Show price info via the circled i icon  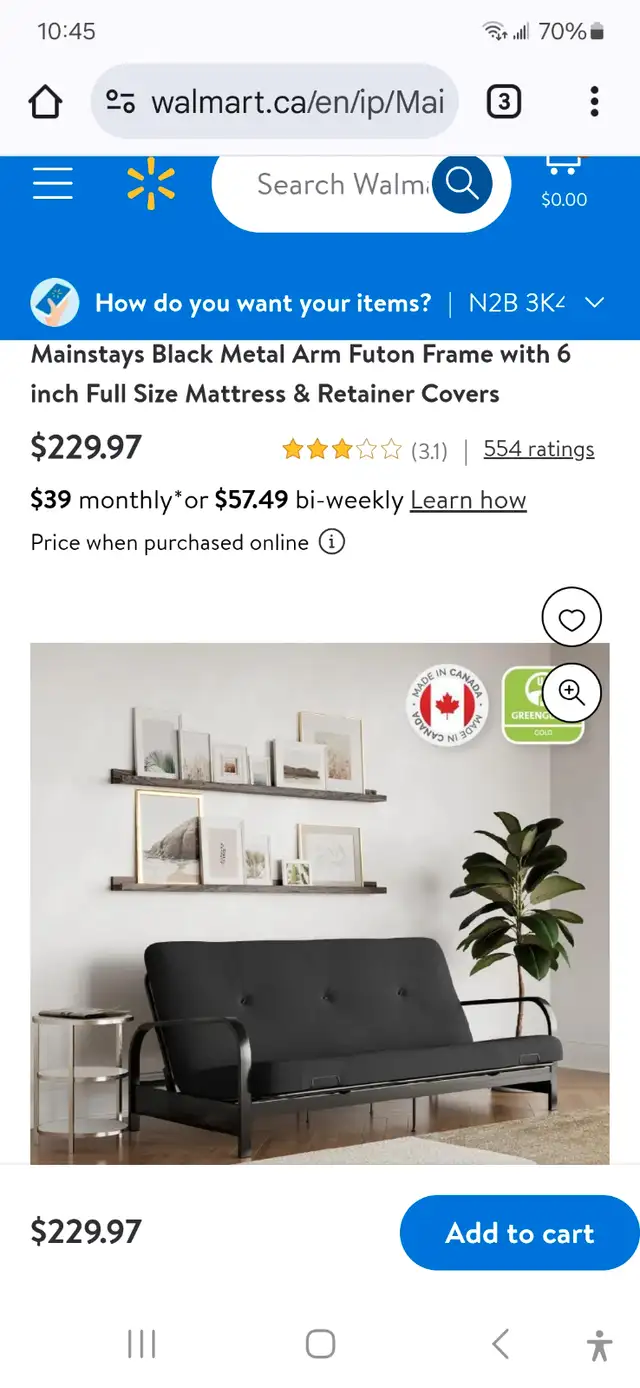(x=332, y=542)
